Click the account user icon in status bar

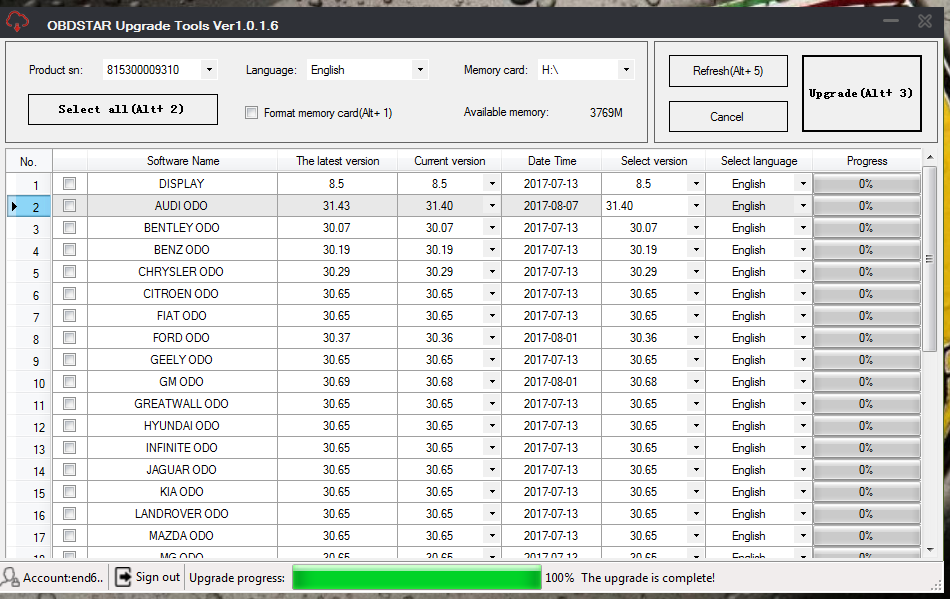pos(11,577)
